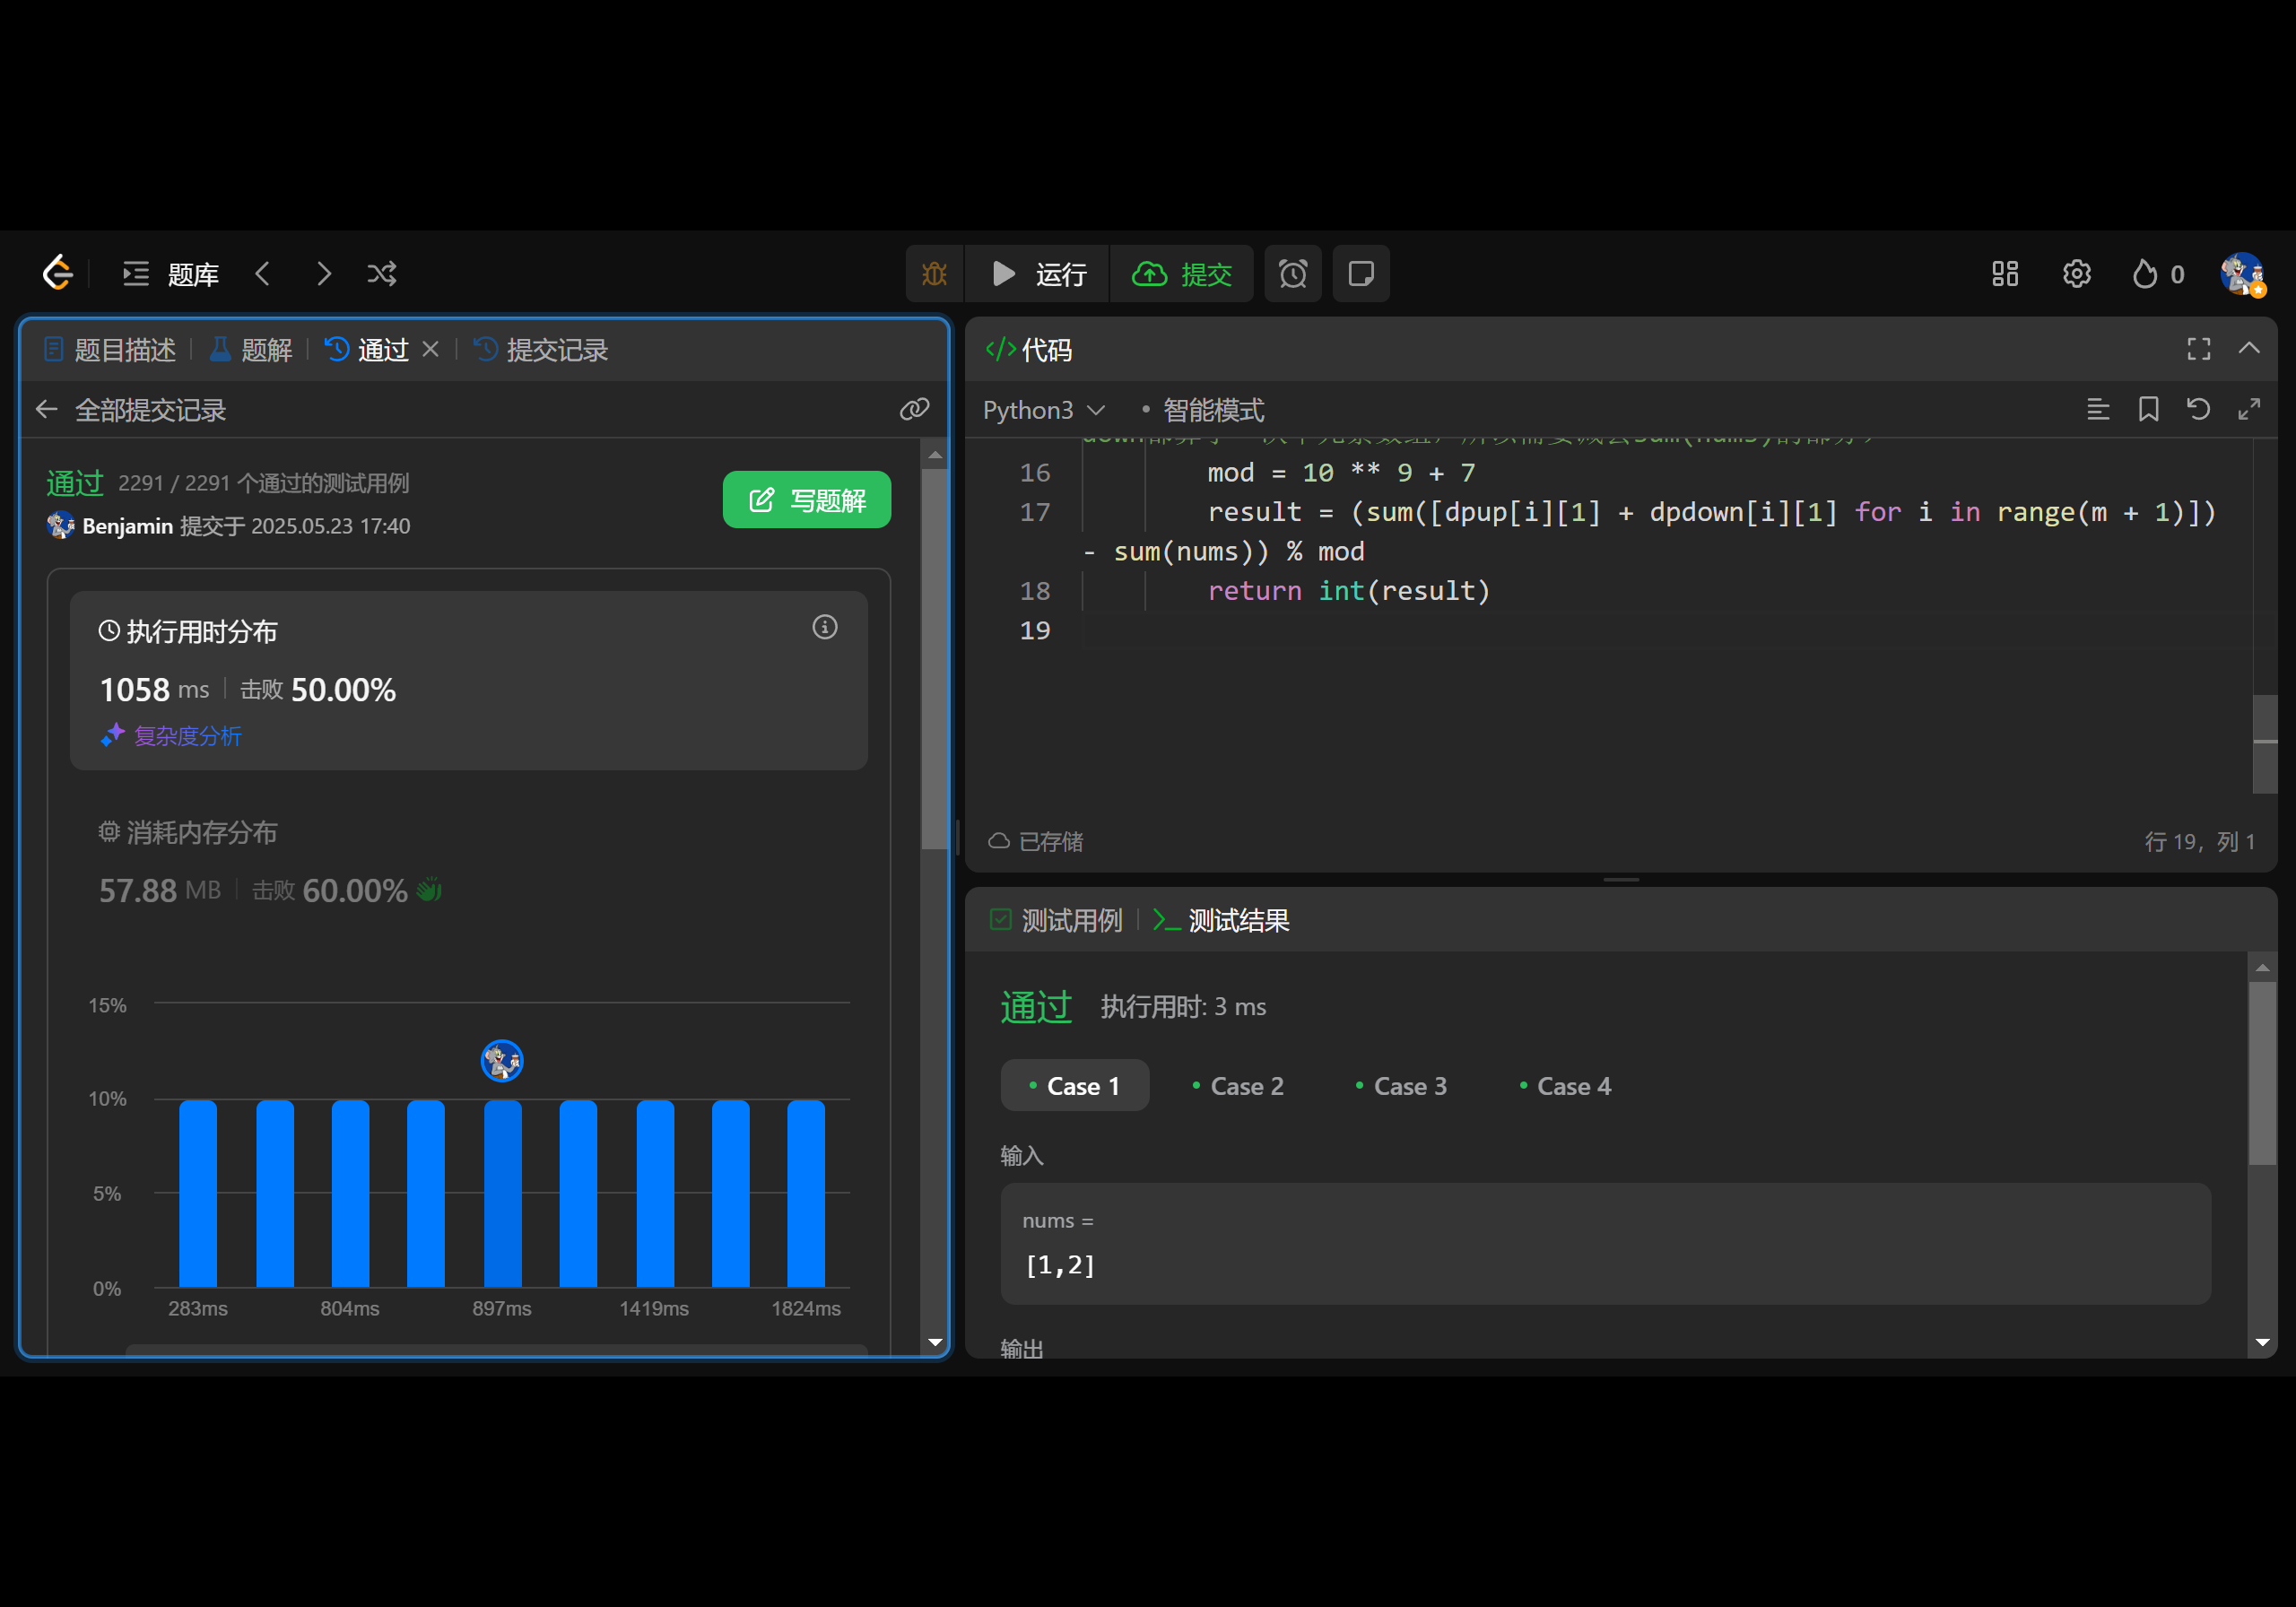The height and width of the screenshot is (1607, 2296).
Task: Collapse the code panel chevron
Action: [2249, 348]
